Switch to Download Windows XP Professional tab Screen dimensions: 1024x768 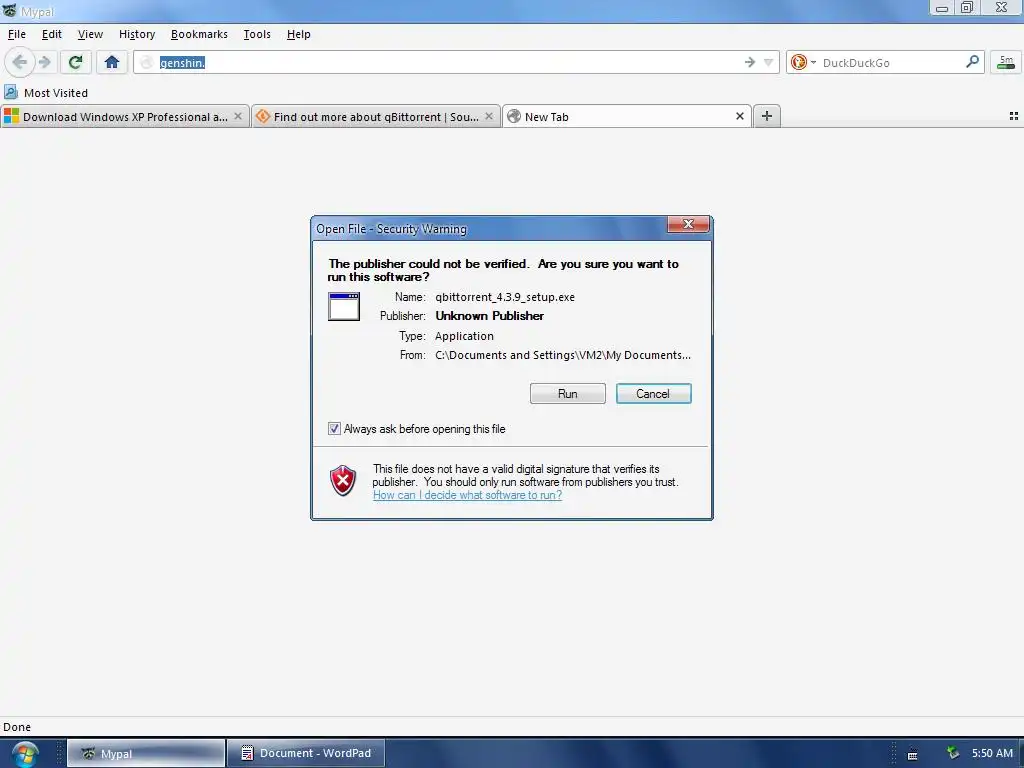click(x=125, y=116)
